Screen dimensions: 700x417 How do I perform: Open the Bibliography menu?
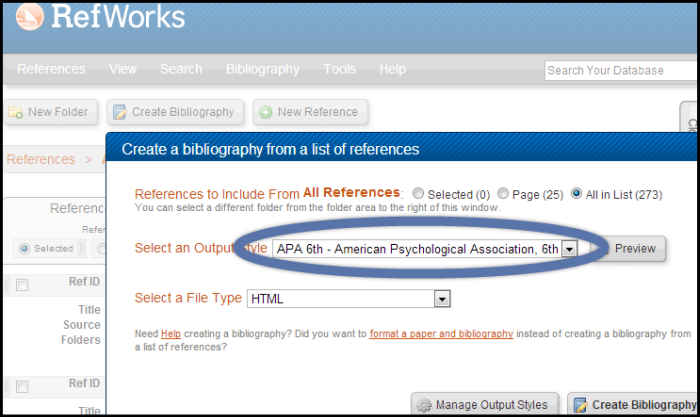click(262, 69)
